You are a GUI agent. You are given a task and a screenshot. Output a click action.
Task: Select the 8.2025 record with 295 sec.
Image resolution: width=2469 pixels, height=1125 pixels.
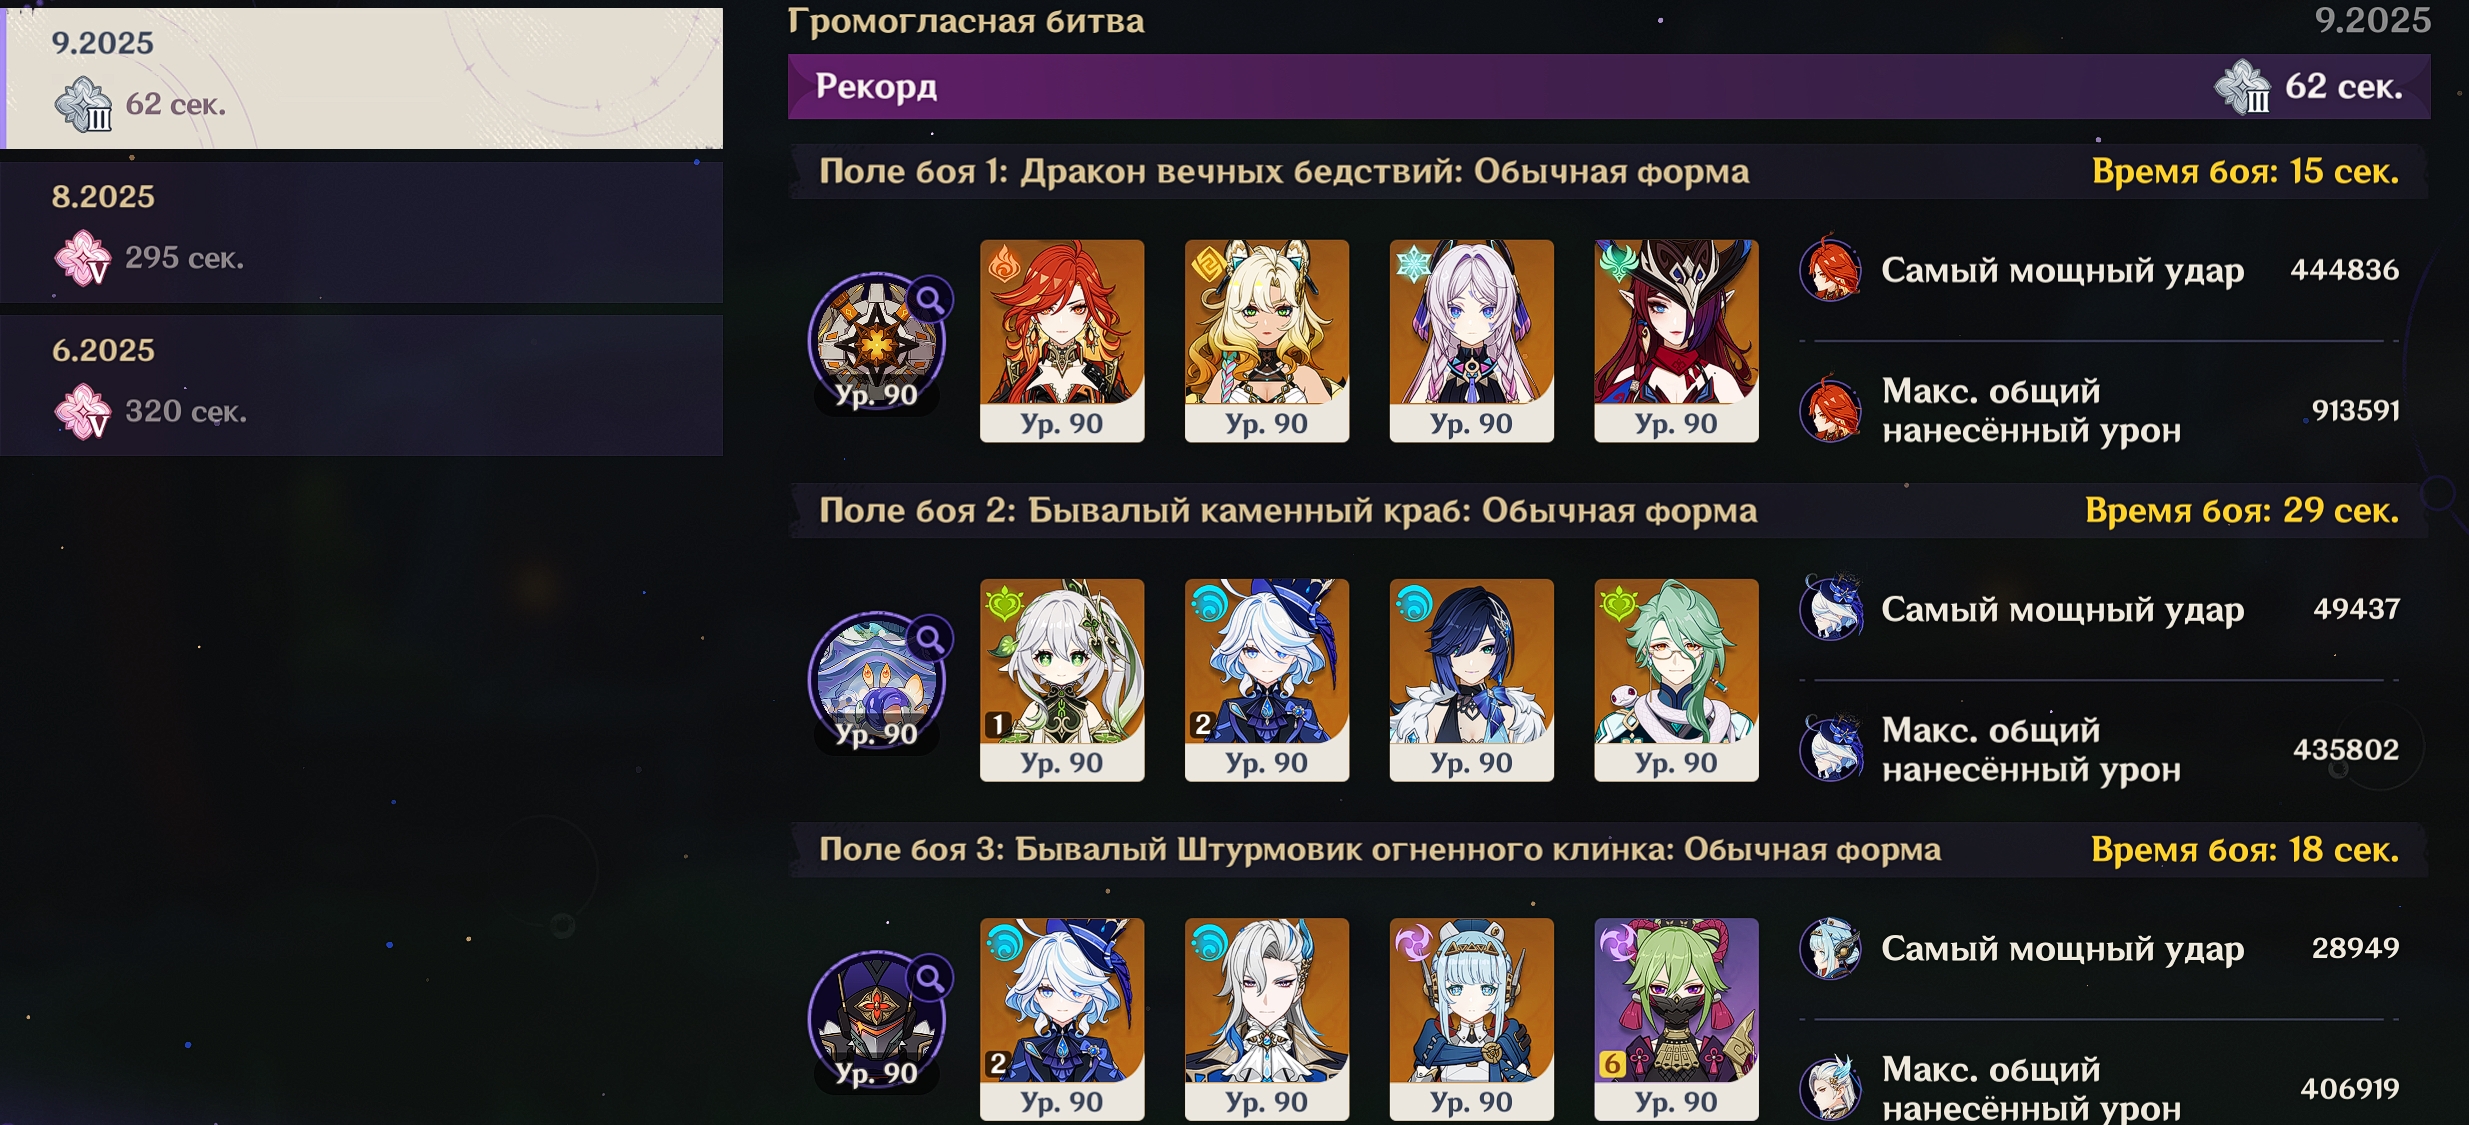[362, 232]
